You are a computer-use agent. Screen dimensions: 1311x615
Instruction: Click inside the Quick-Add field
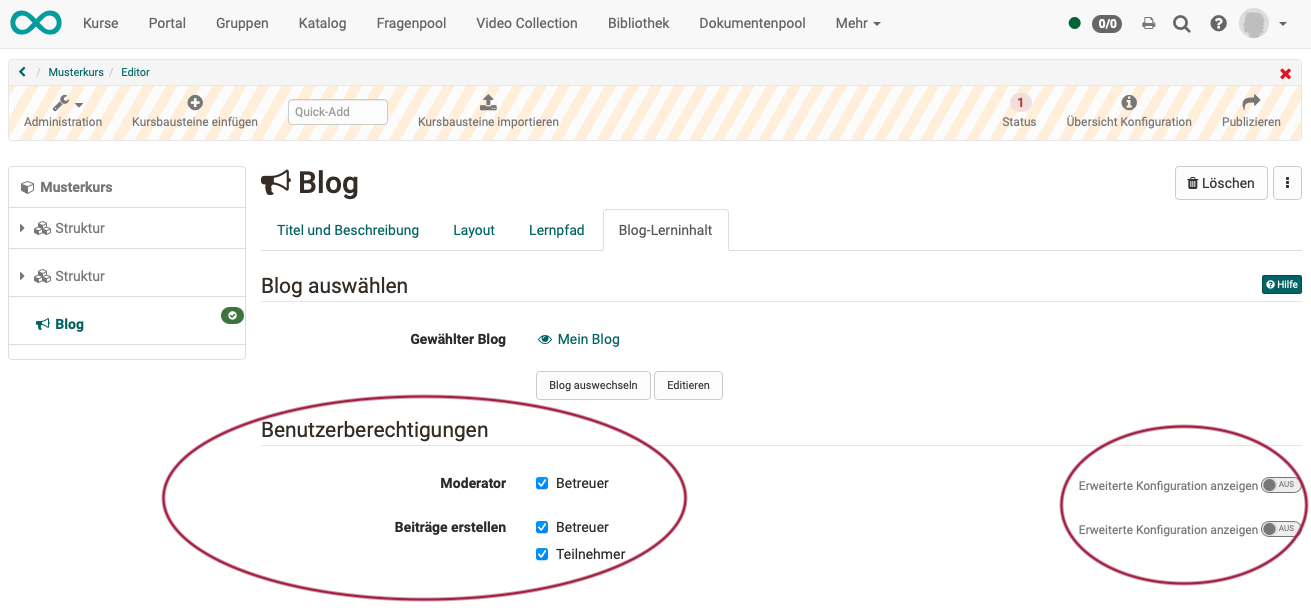(337, 112)
